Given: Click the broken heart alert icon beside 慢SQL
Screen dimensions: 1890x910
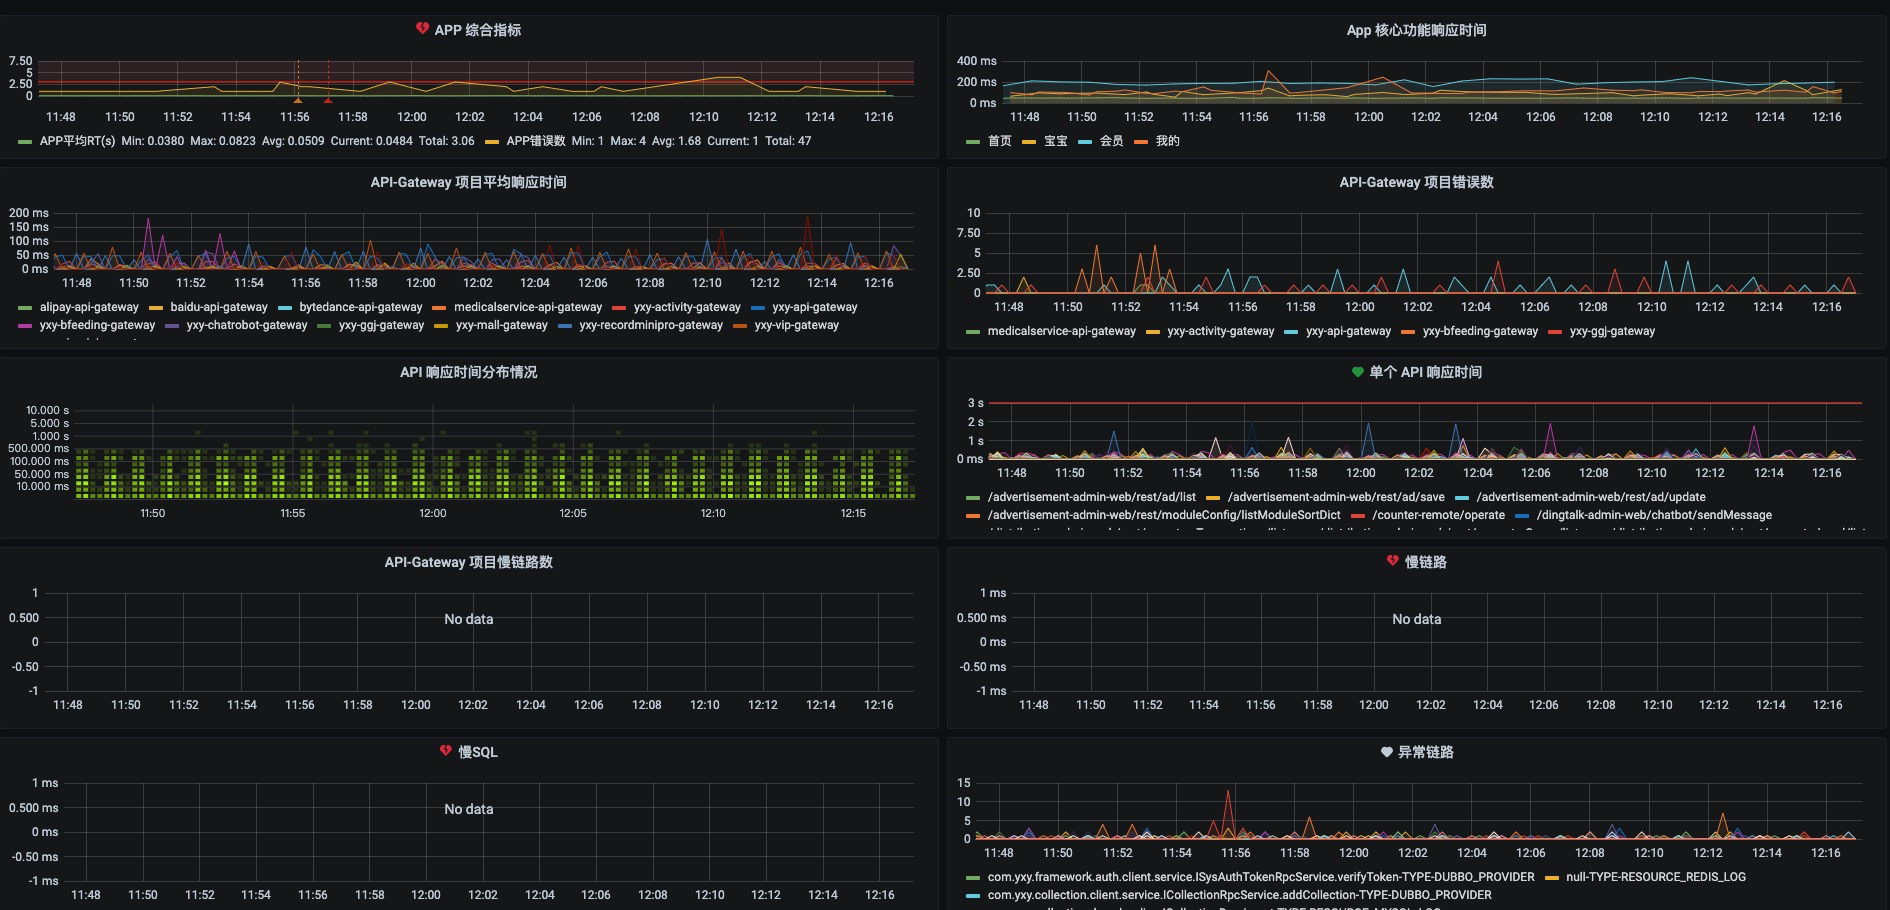Looking at the screenshot, I should pyautogui.click(x=446, y=751).
